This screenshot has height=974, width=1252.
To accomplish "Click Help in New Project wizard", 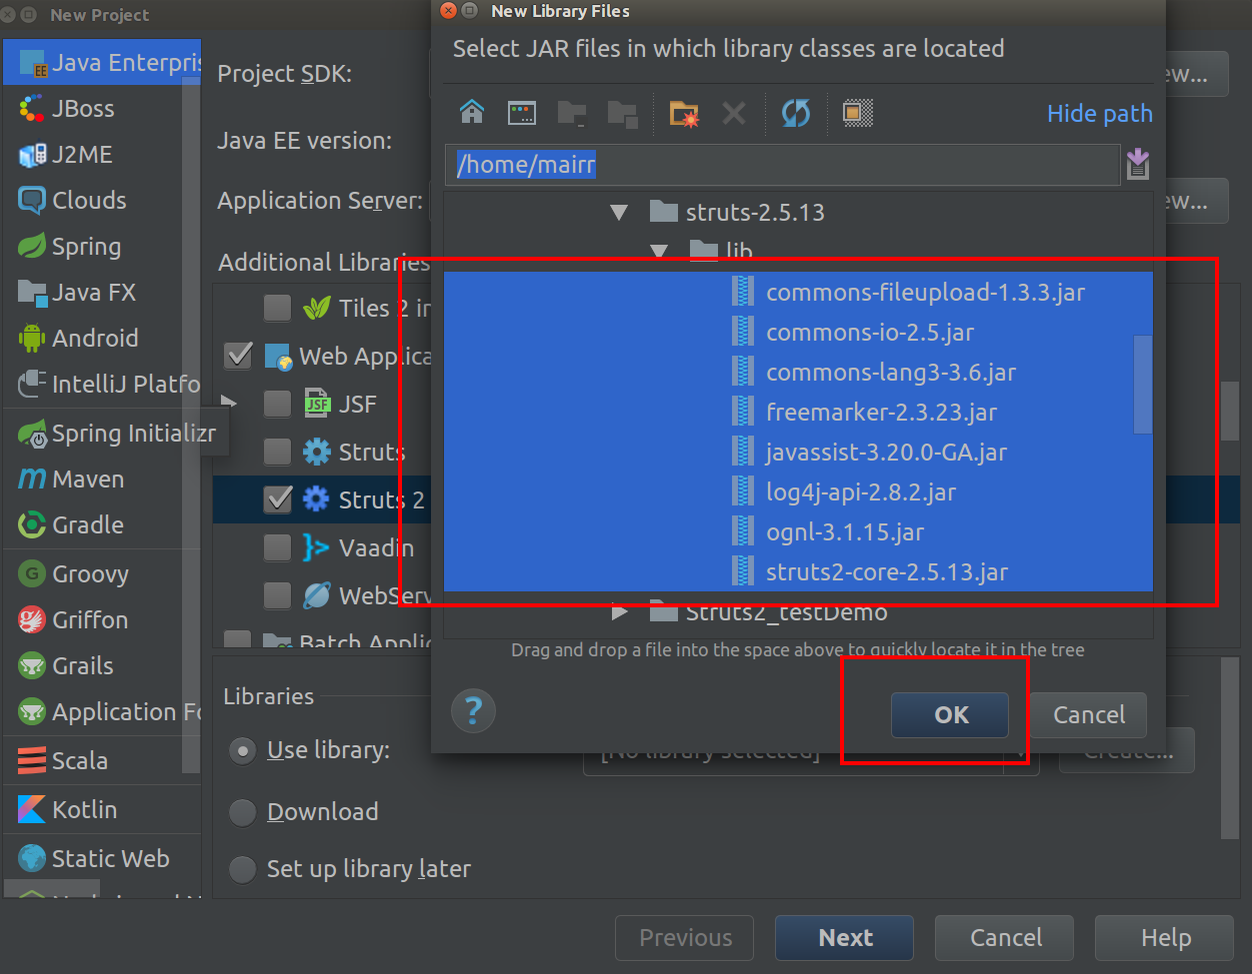I will (x=1165, y=938).
